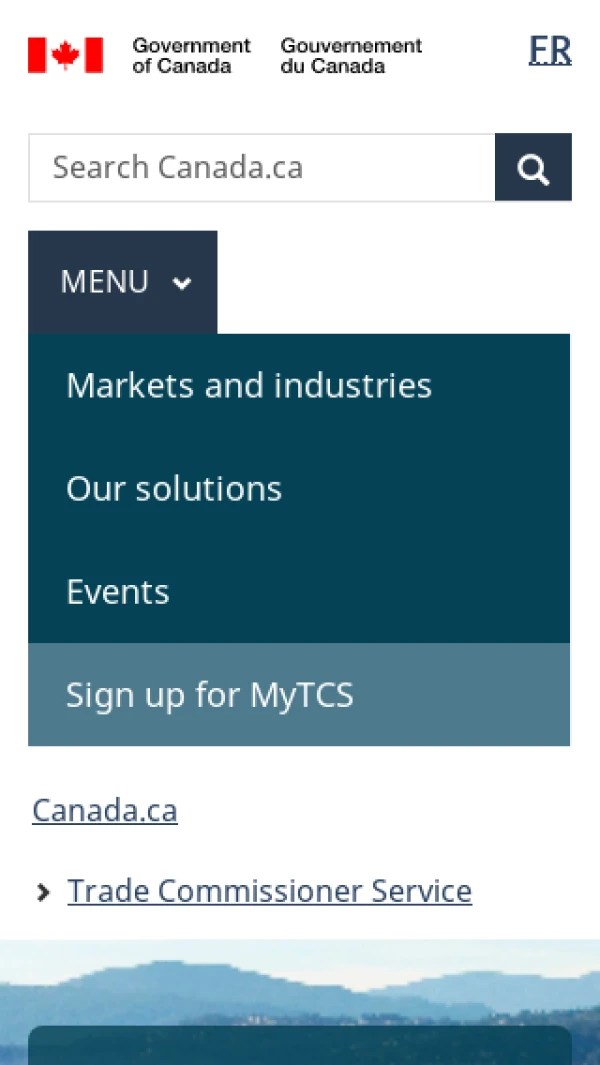This screenshot has width=600, height=1065.
Task: Open the Markets and industries menu item
Action: 249,386
